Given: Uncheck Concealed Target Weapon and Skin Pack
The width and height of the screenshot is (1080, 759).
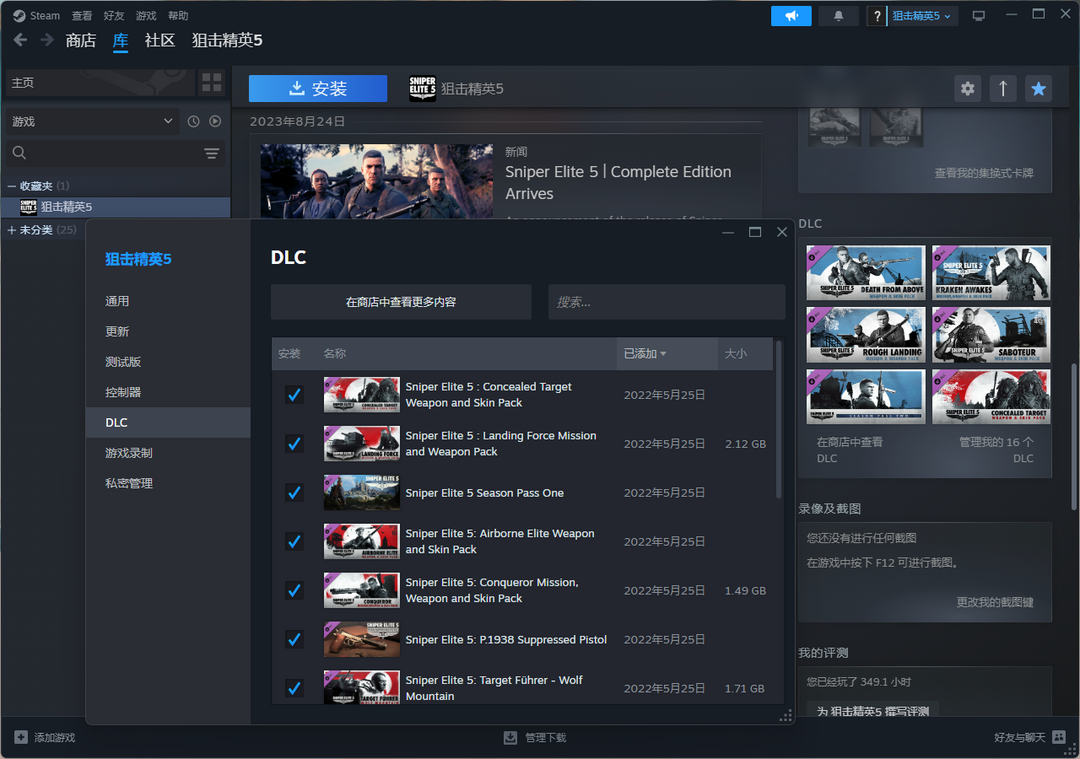Looking at the screenshot, I should [x=294, y=395].
